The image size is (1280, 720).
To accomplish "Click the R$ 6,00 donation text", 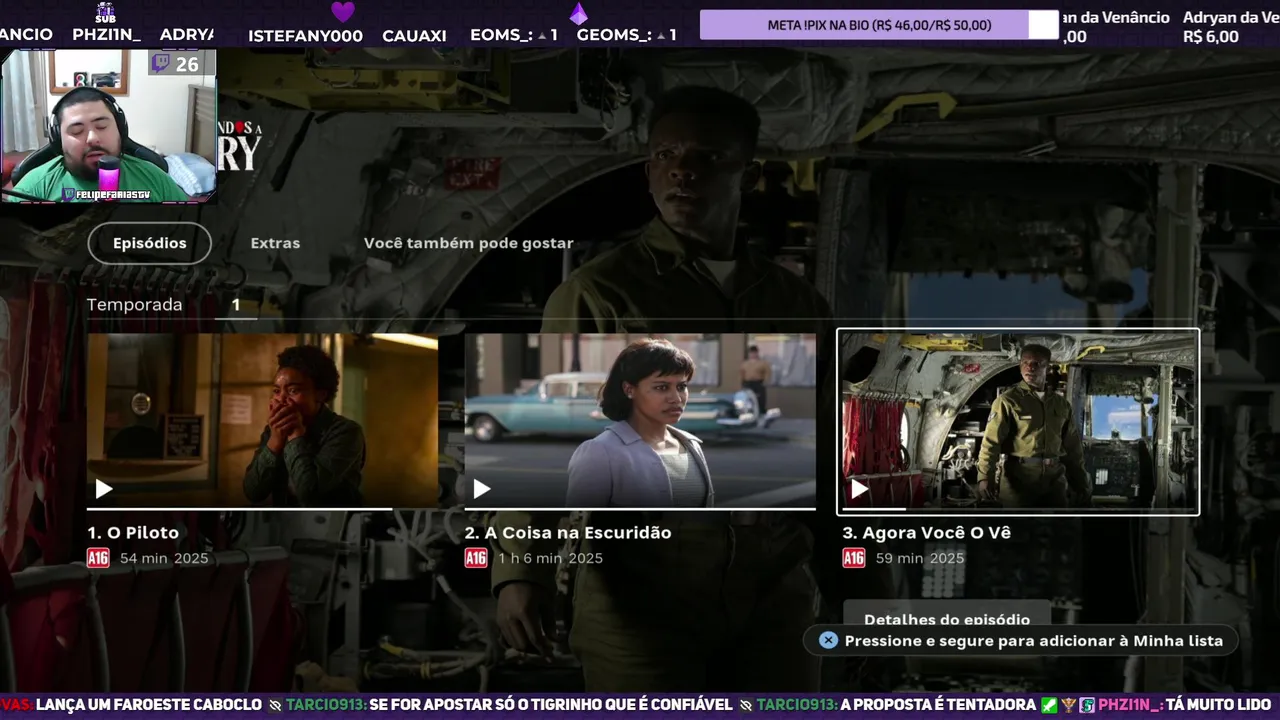I will click(x=1210, y=37).
